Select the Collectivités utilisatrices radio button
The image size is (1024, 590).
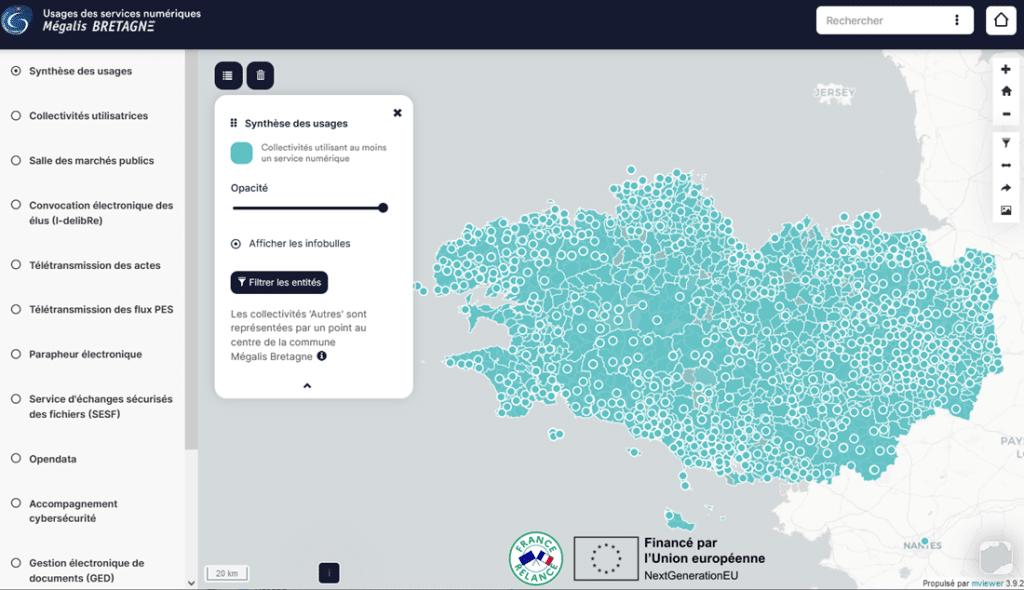coord(16,116)
